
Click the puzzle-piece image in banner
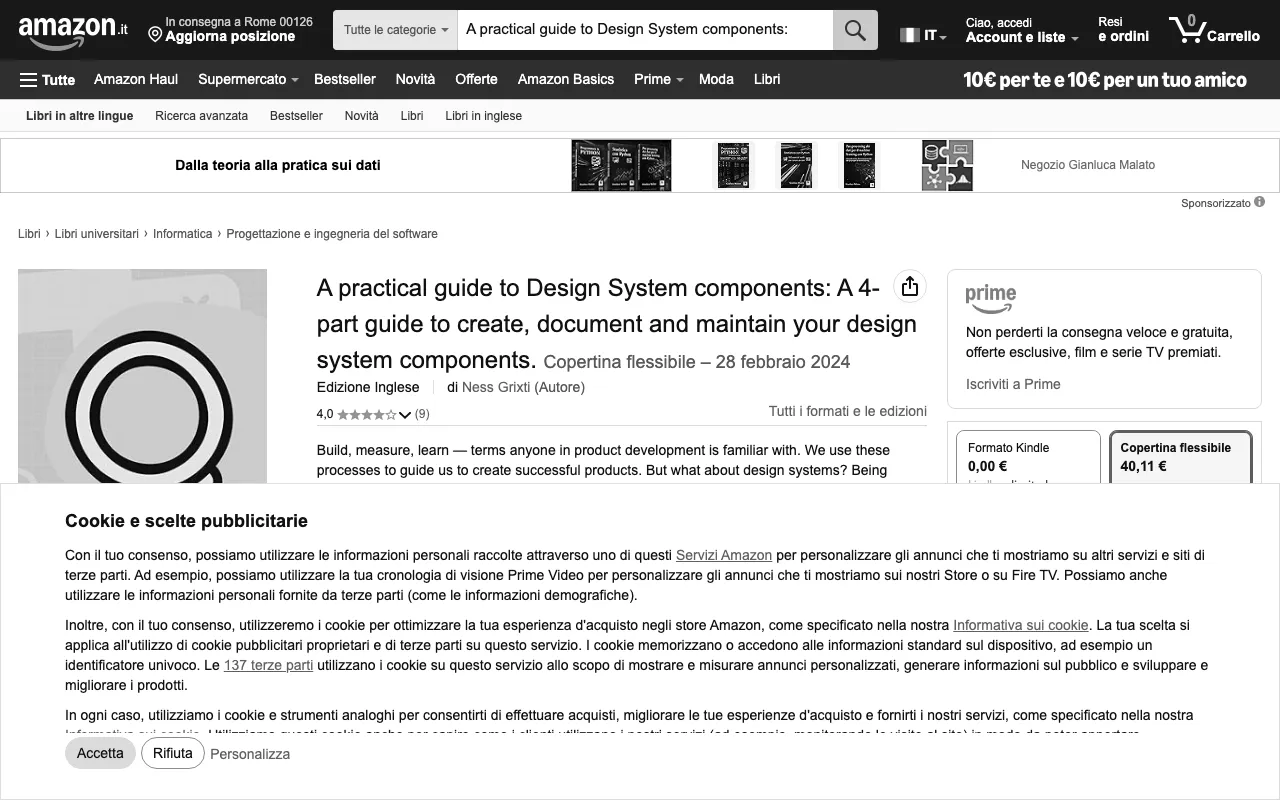point(947,165)
